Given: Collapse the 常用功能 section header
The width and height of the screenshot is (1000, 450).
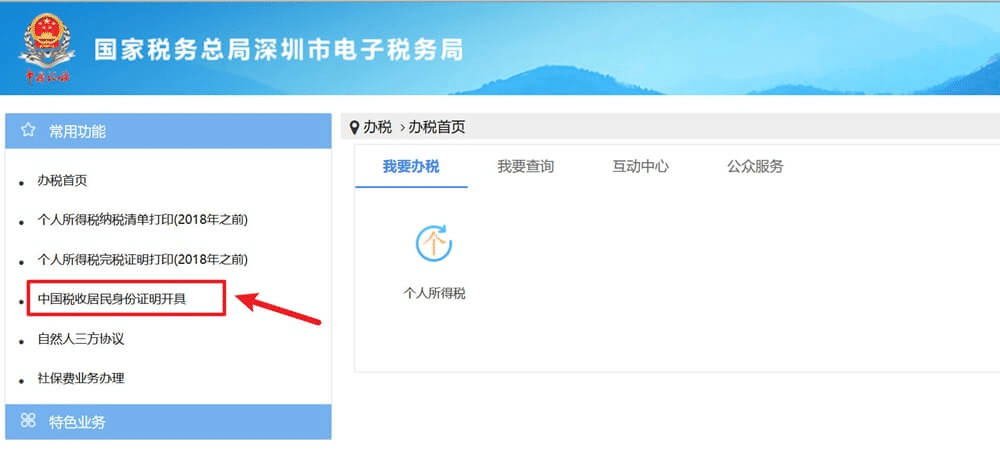Looking at the screenshot, I should (x=168, y=131).
